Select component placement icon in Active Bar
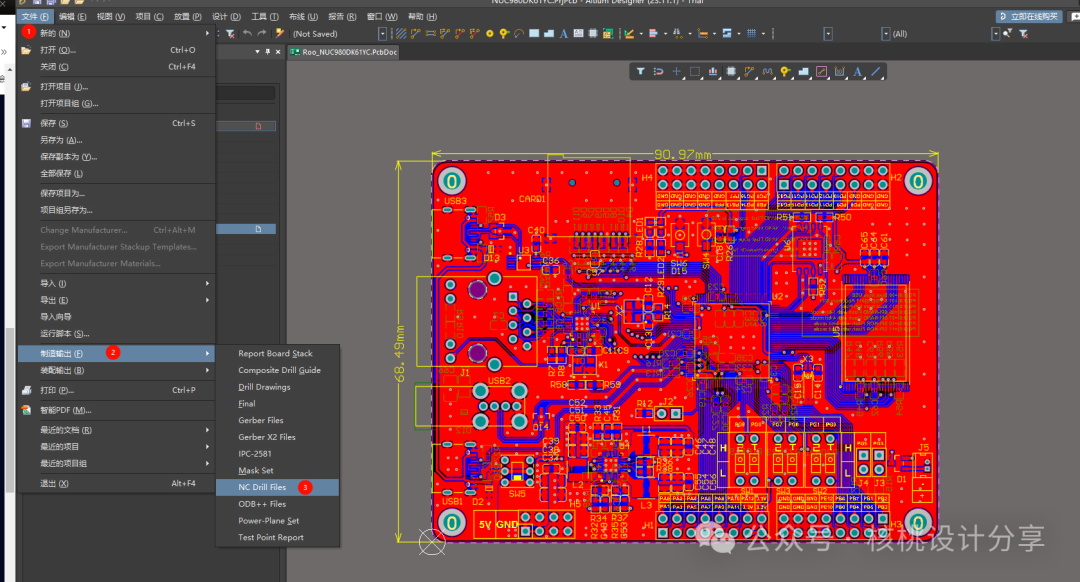This screenshot has width=1080, height=582. [x=731, y=71]
